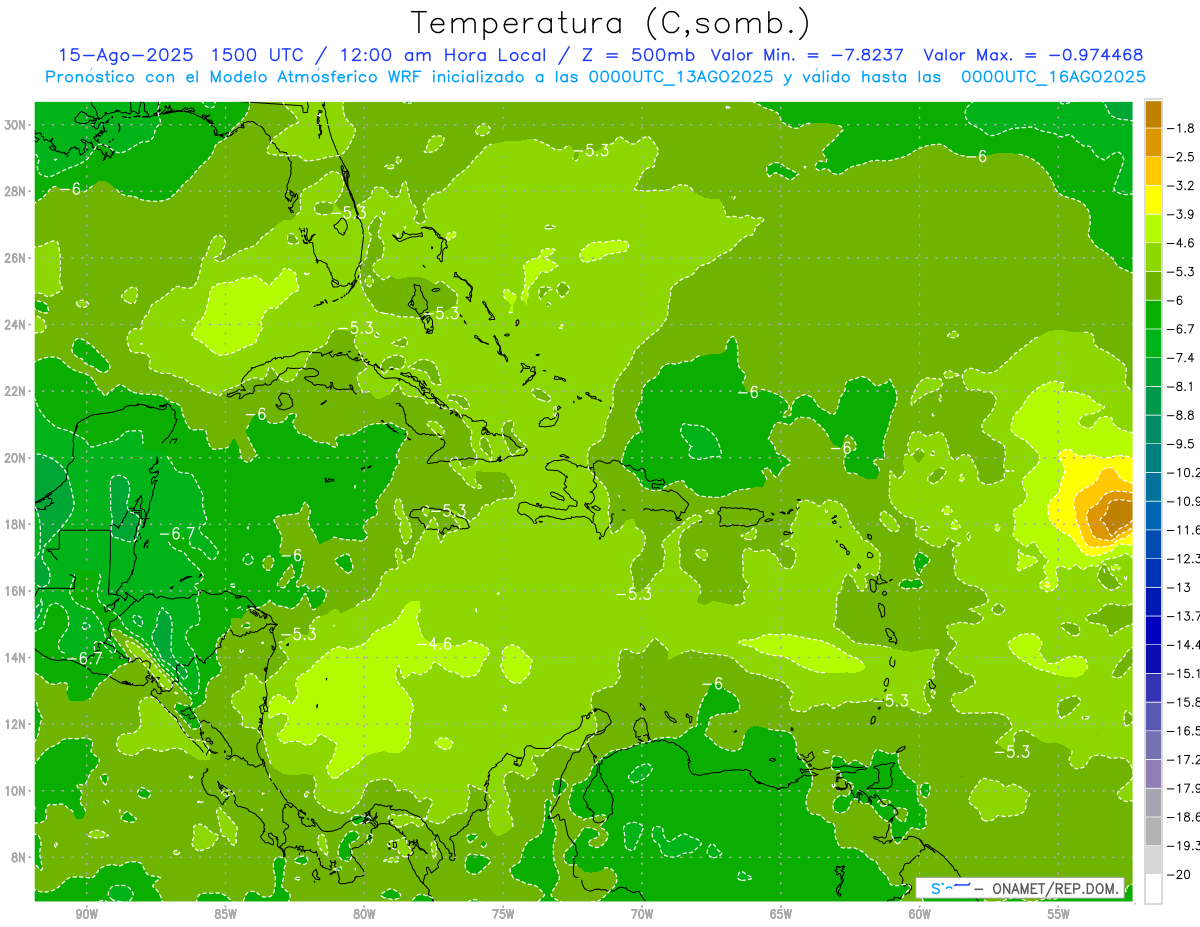The image size is (1200, 927).
Task: Click the legend label '-11.6'
Action: tap(1185, 530)
